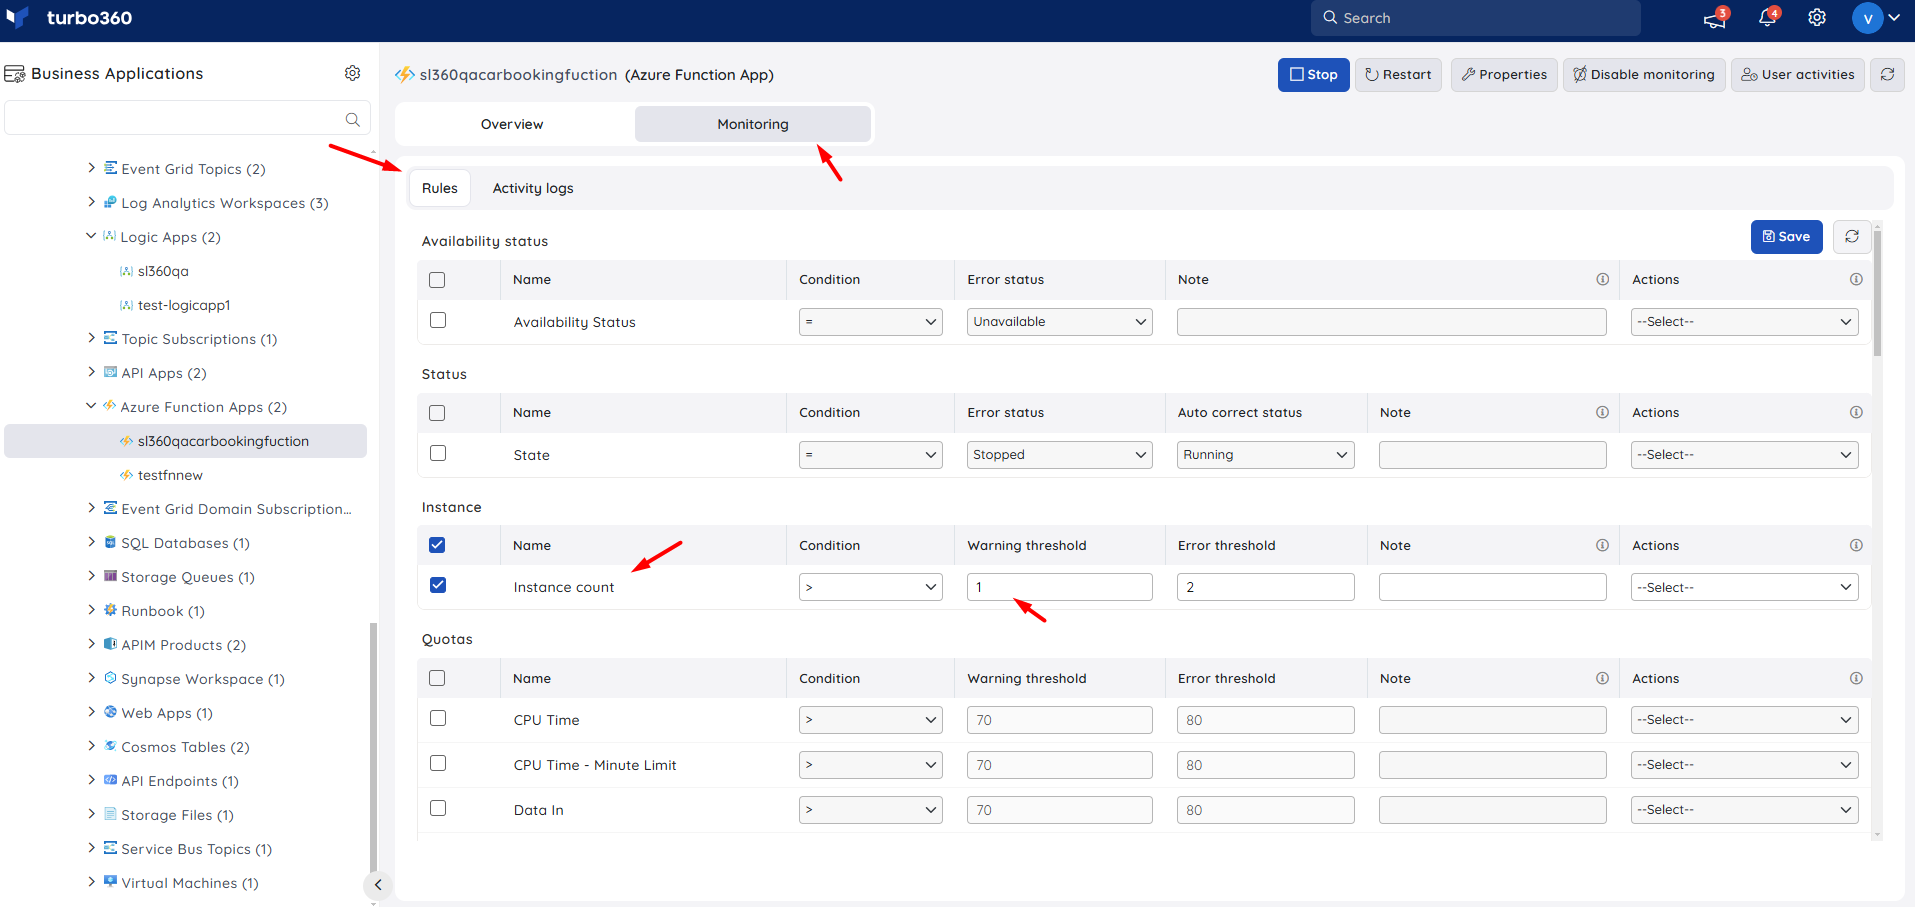This screenshot has height=907, width=1915.
Task: Expand Event Grid Topics tree node
Action: [x=92, y=169]
